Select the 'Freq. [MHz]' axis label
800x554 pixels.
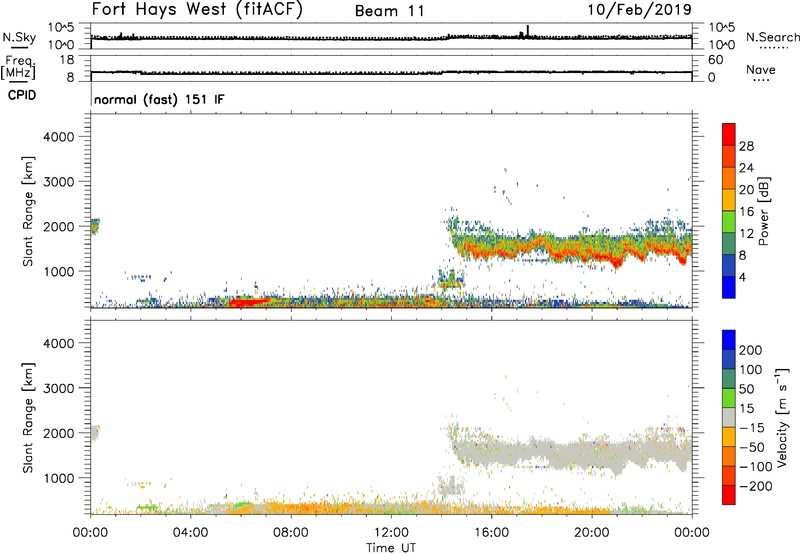click(x=18, y=68)
